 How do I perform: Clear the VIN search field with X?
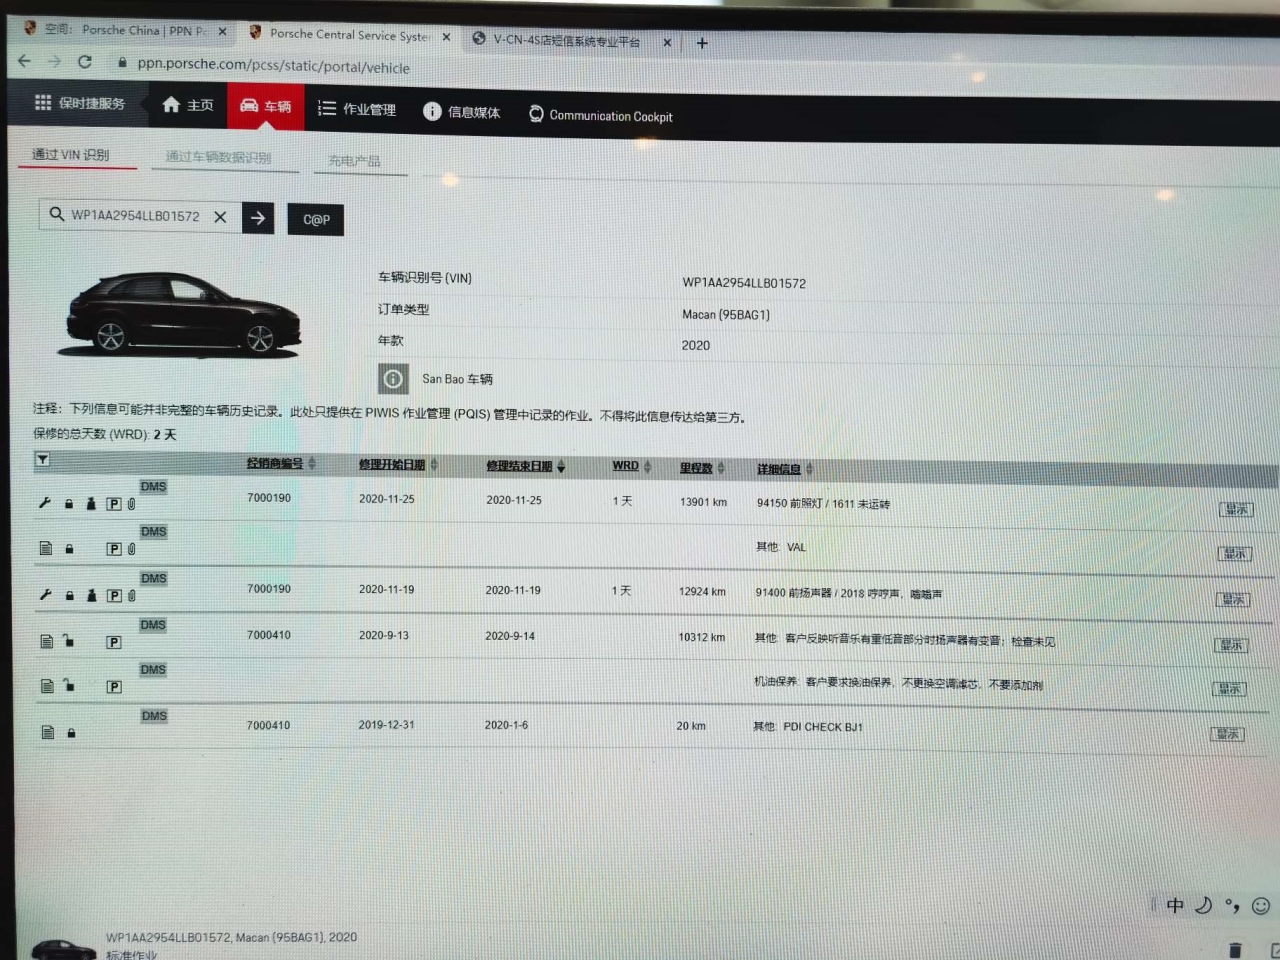220,217
